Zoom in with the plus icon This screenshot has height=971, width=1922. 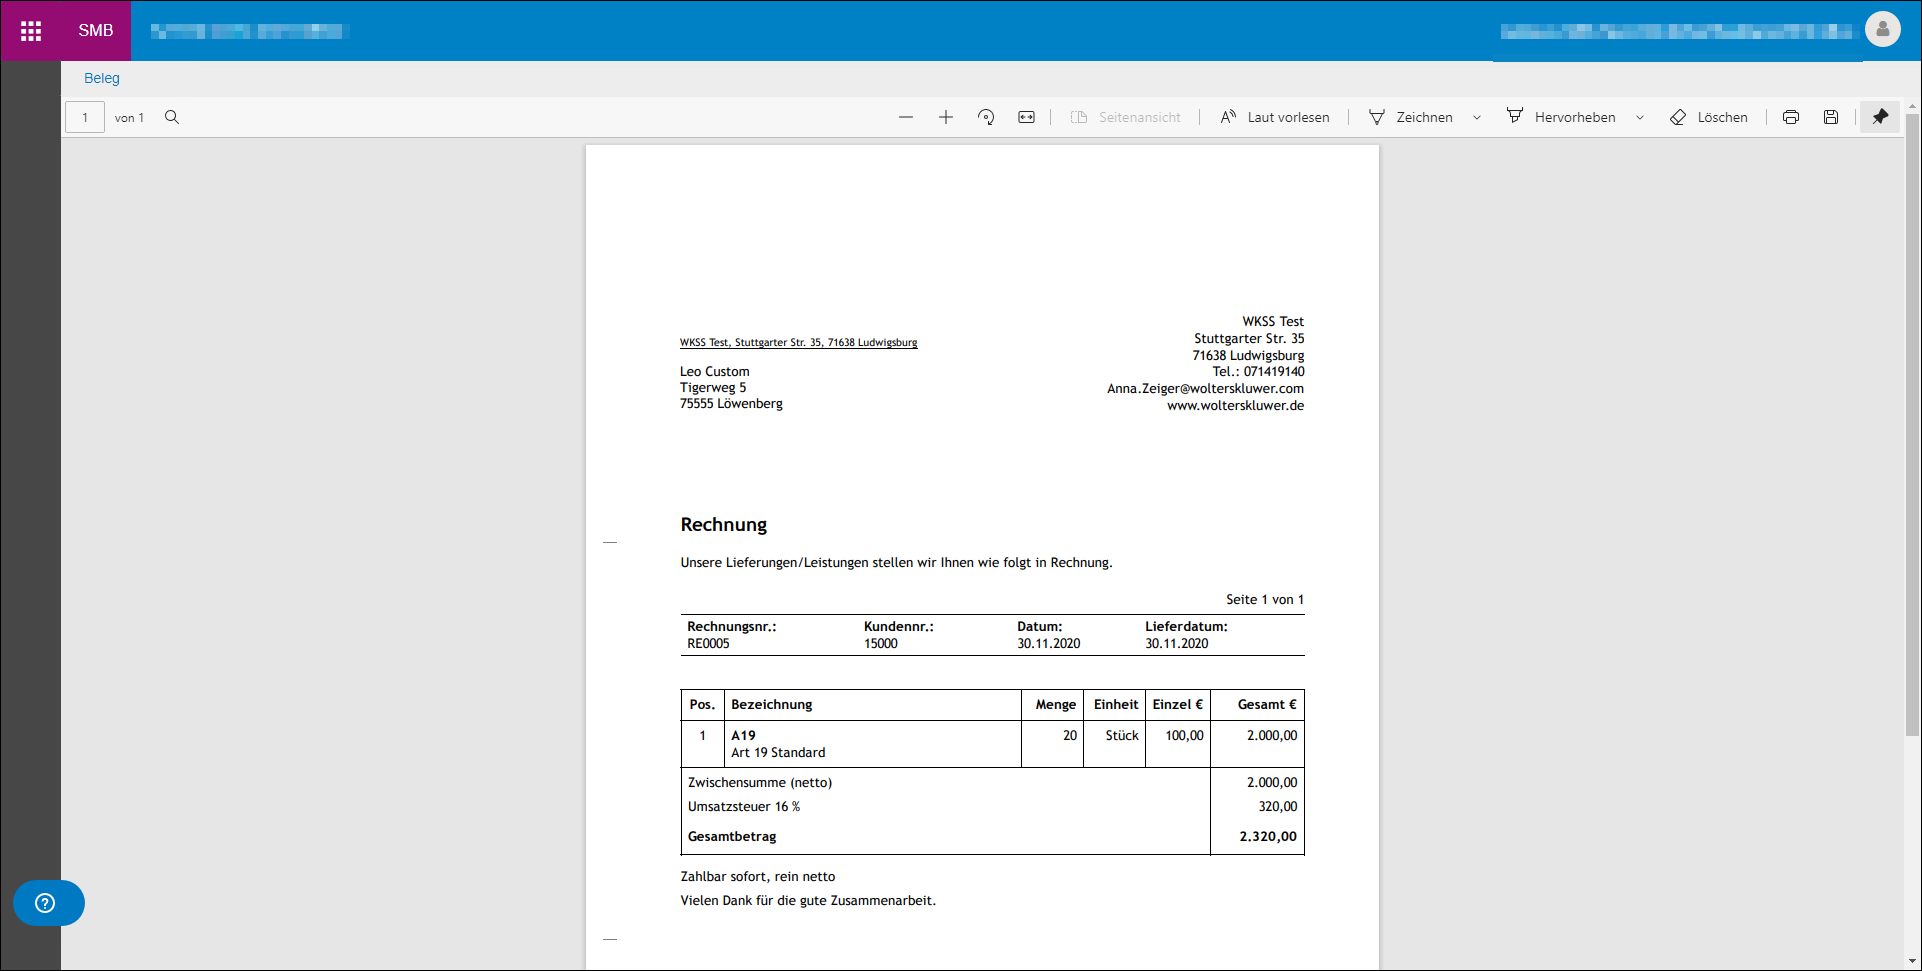point(946,117)
